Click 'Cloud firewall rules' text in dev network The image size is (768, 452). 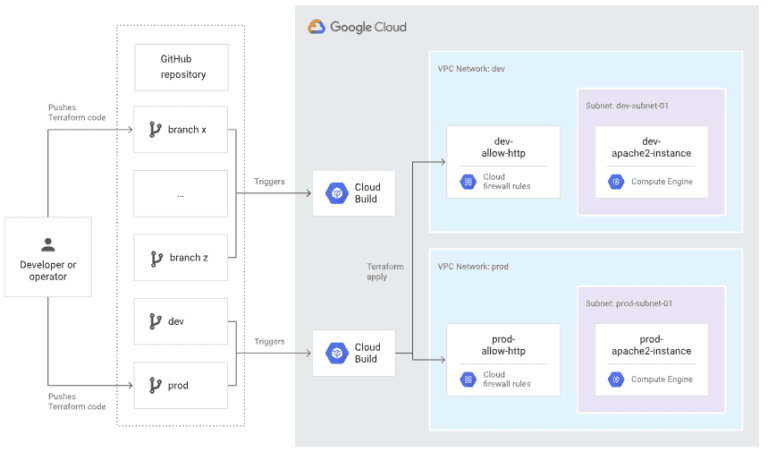[x=507, y=182]
